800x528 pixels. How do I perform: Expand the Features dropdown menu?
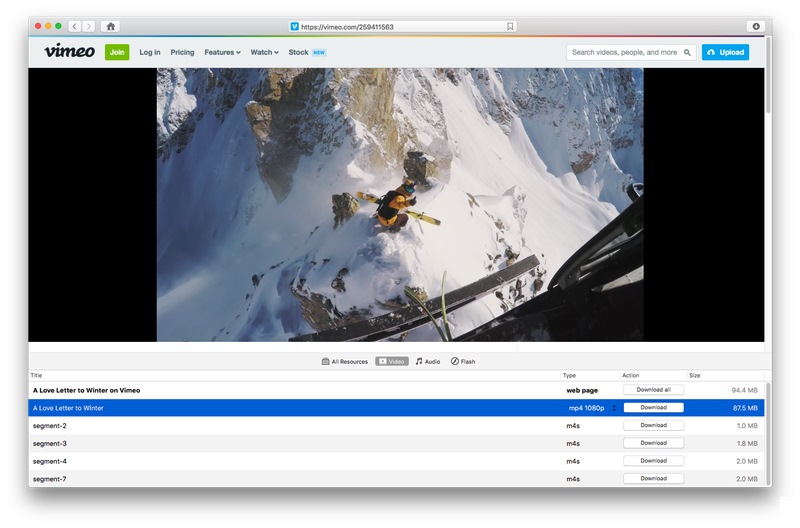pos(222,52)
